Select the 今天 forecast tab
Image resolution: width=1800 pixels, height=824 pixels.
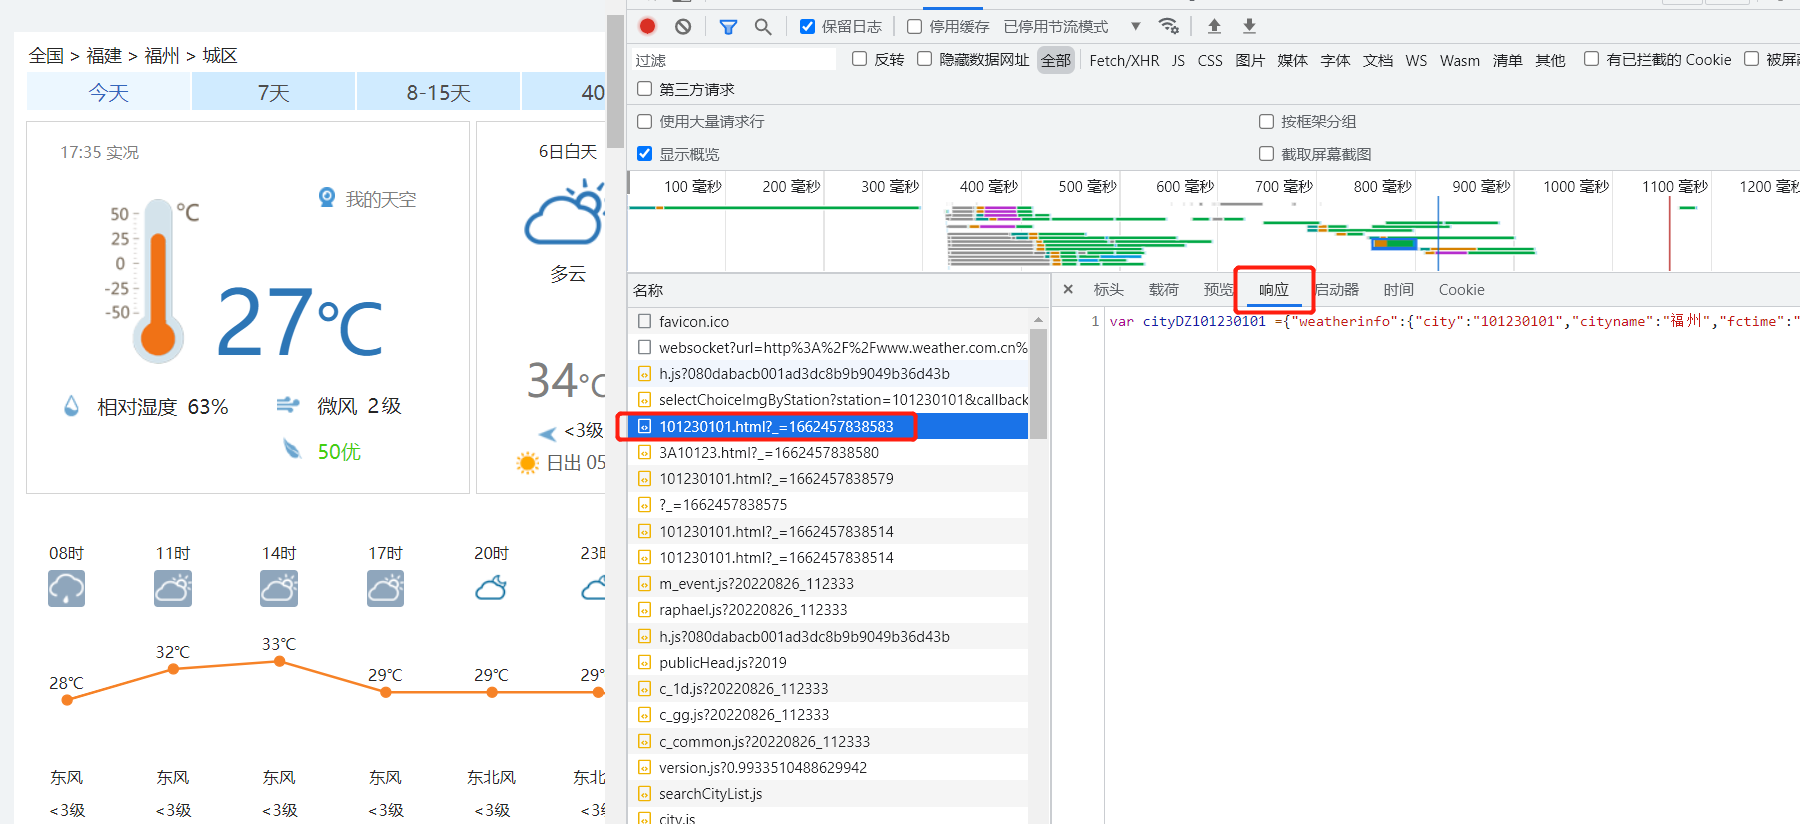pyautogui.click(x=108, y=92)
